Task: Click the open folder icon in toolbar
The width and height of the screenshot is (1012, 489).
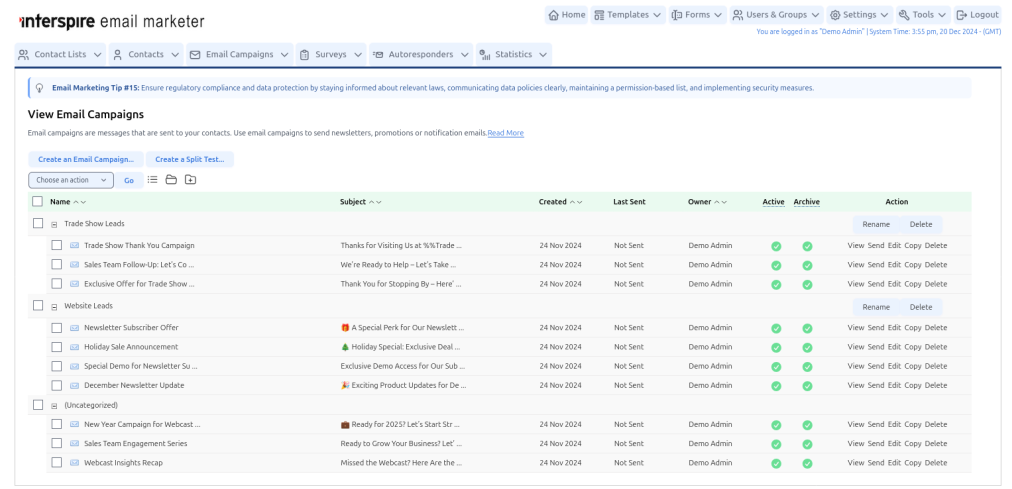Action: tap(171, 180)
